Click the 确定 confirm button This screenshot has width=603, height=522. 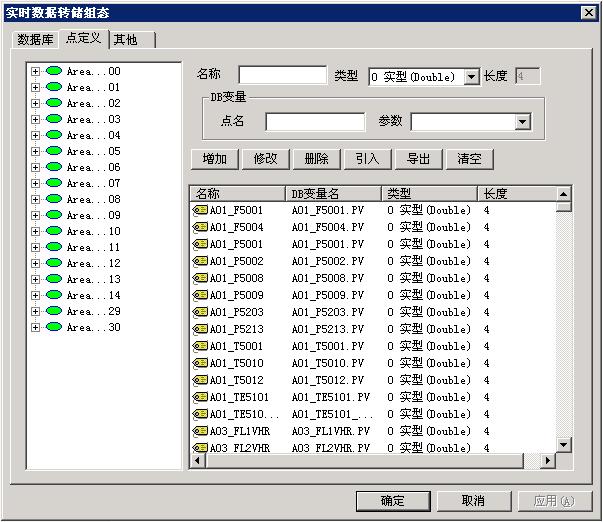click(393, 501)
